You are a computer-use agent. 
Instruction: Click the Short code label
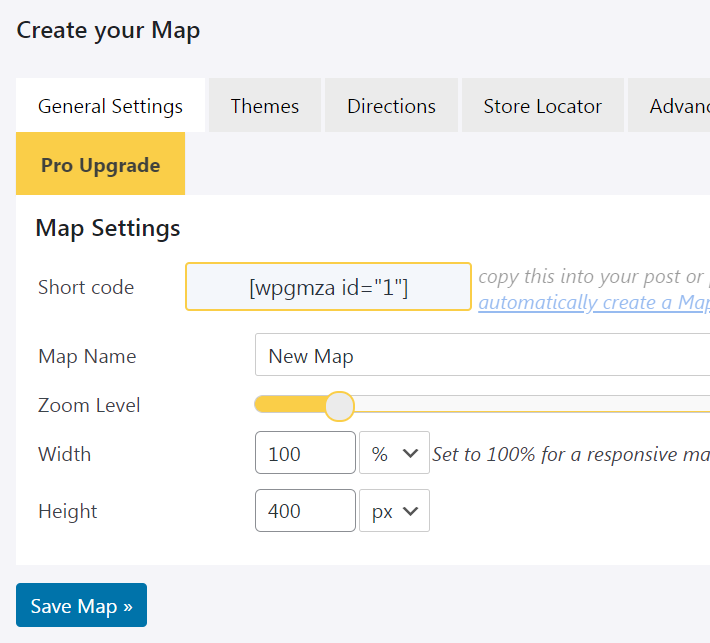tap(86, 288)
